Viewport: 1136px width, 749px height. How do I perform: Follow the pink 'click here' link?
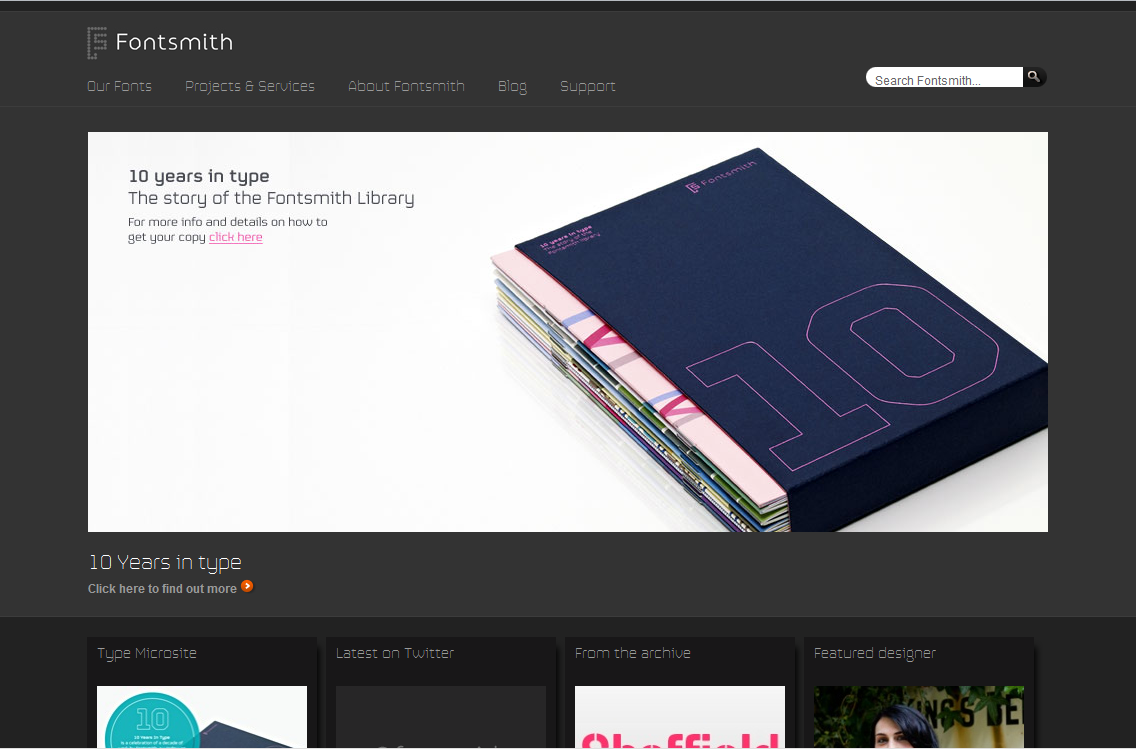(235, 237)
